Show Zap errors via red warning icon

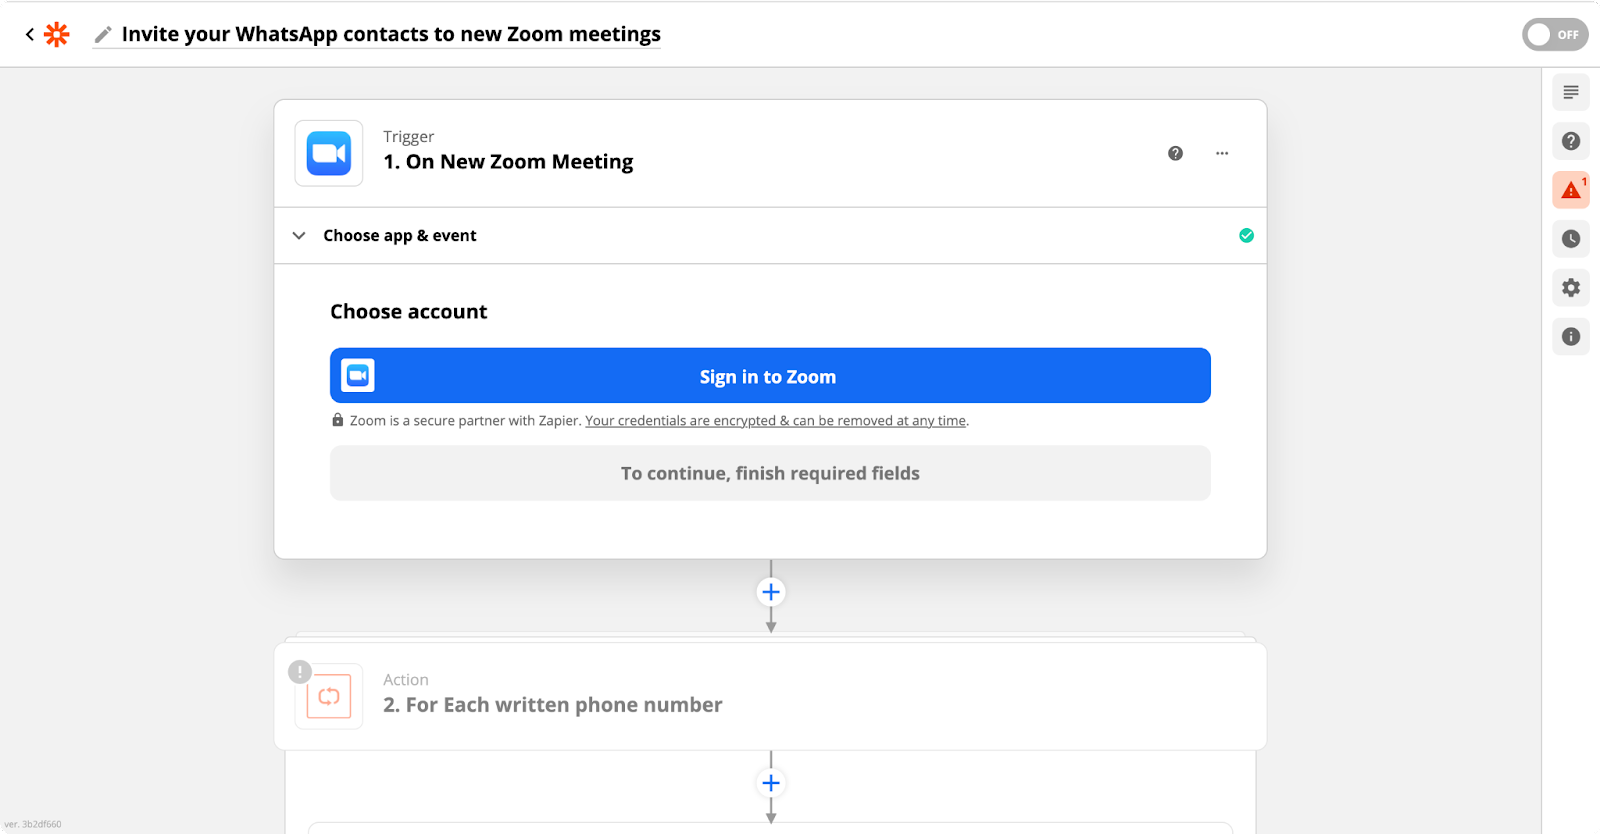click(x=1571, y=190)
